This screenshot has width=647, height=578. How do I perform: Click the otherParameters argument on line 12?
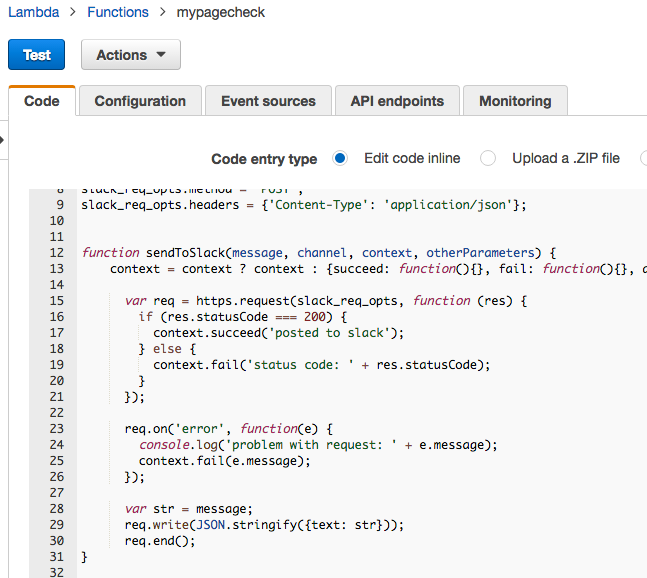tap(480, 252)
